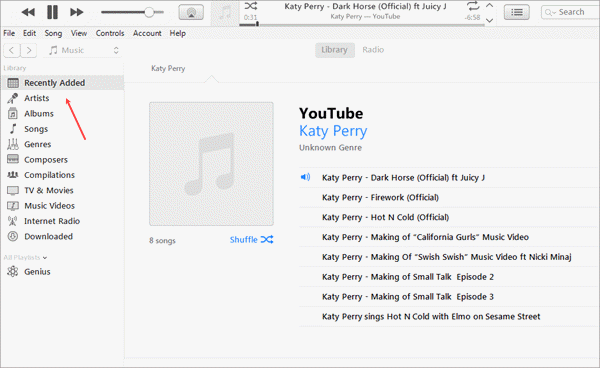This screenshot has height=368, width=600.
Task: Click the YouTube album title
Action: (x=331, y=114)
